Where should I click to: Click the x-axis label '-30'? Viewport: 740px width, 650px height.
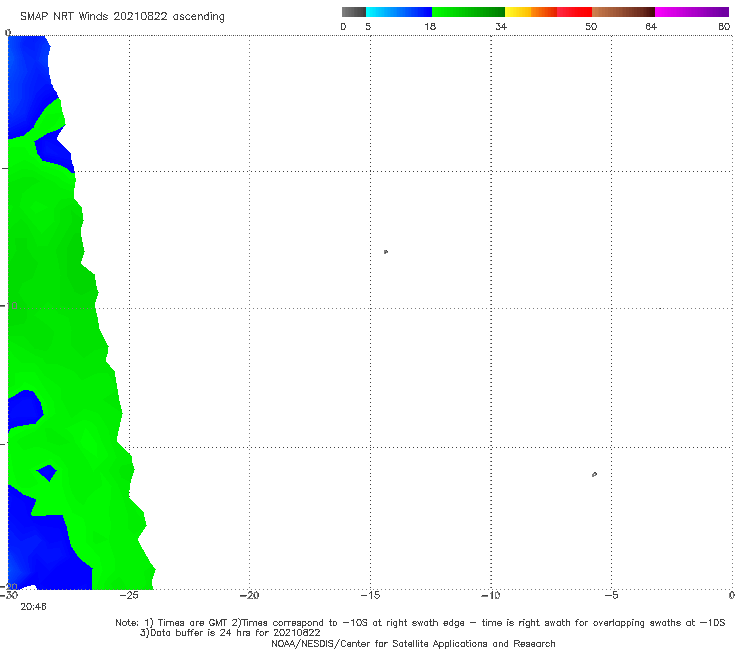(9, 595)
